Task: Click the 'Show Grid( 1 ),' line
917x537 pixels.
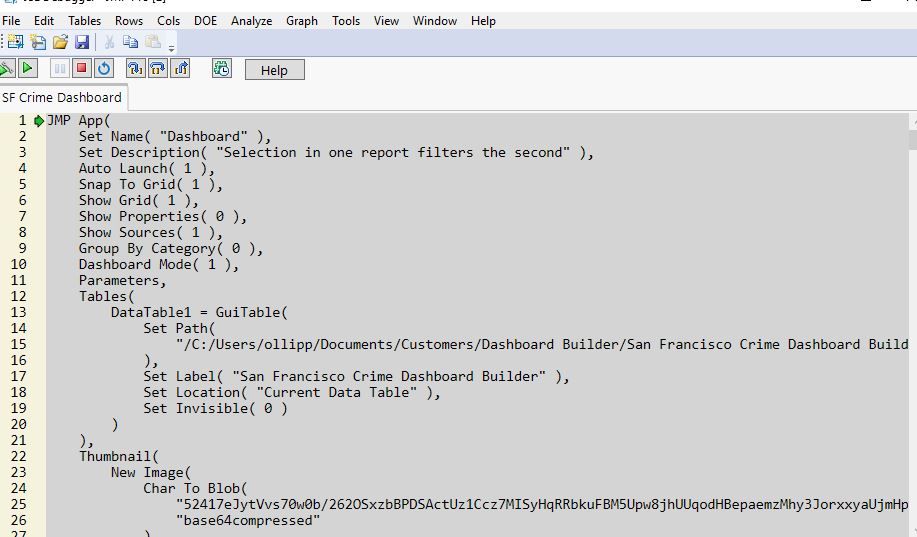Action: pos(139,201)
